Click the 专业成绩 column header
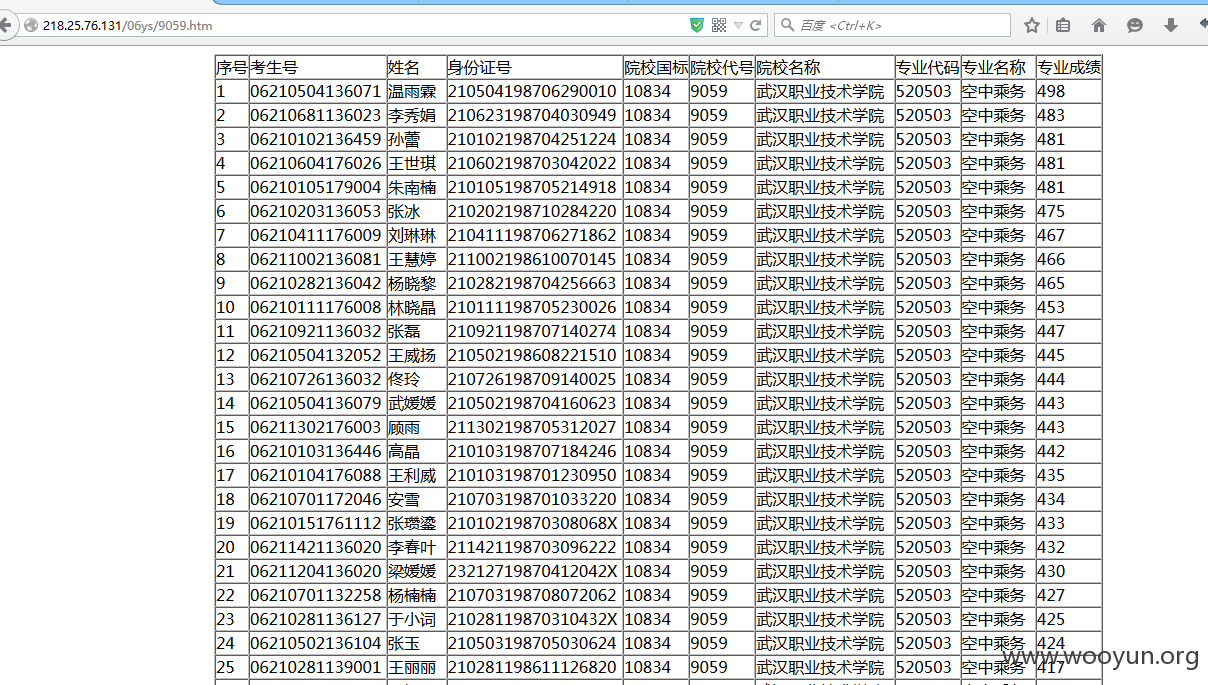This screenshot has height=685, width=1208. [x=1069, y=68]
